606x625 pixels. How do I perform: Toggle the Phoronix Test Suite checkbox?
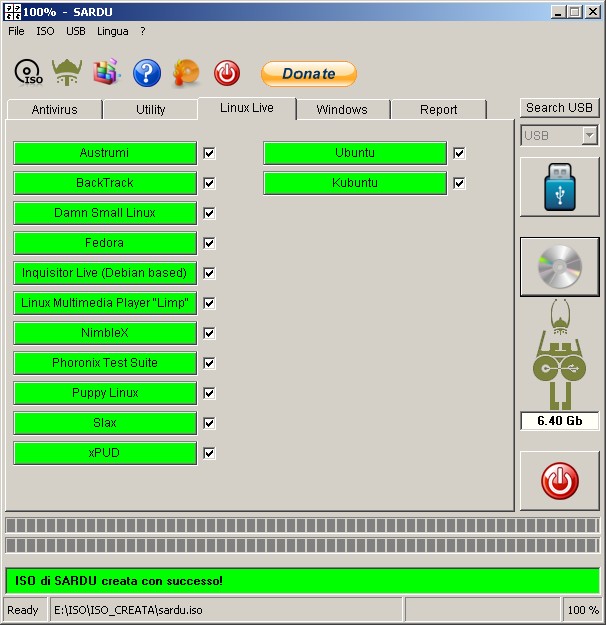[209, 363]
